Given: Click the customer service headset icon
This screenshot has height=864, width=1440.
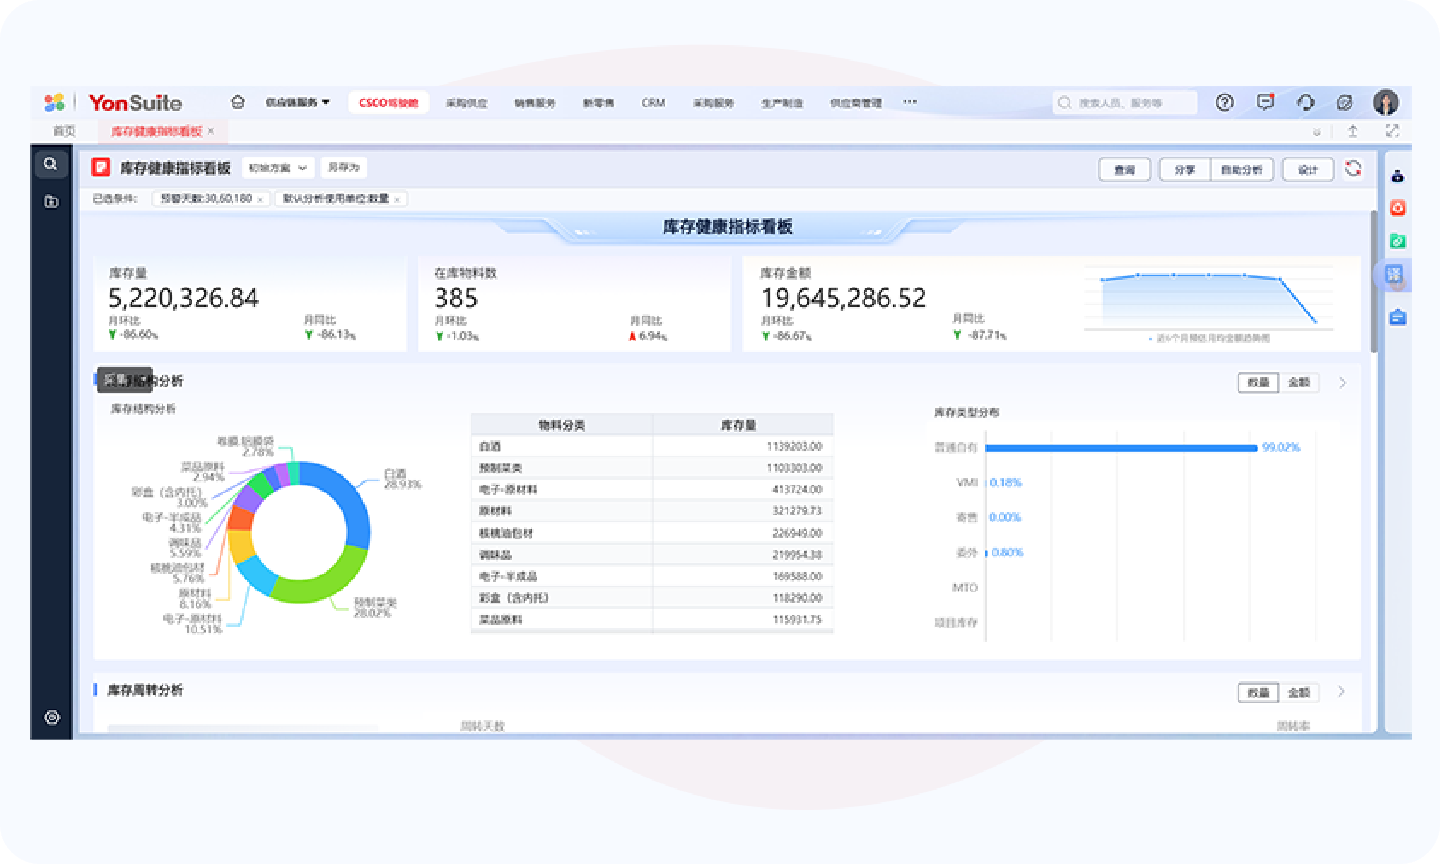Looking at the screenshot, I should click(x=1305, y=102).
